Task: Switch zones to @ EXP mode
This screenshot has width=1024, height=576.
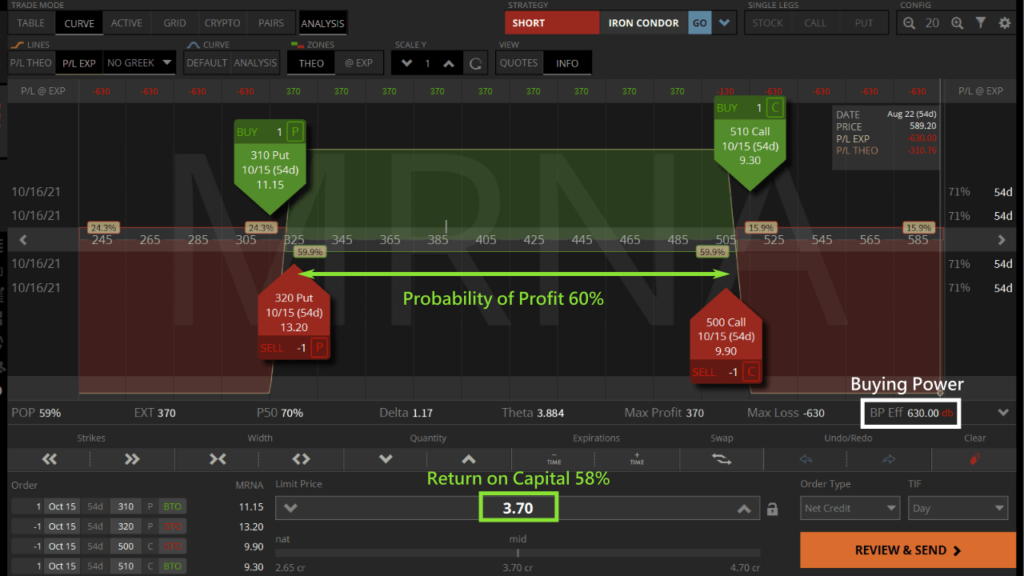Action: (359, 63)
